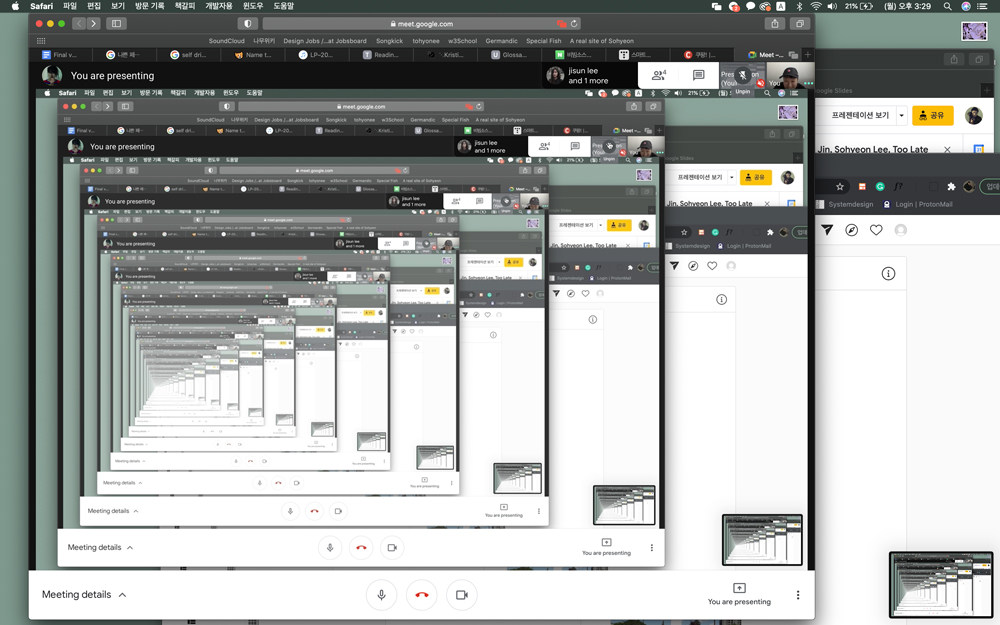This screenshot has height=625, width=1000.
Task: Unpin the presentation tile
Action: pos(743,75)
